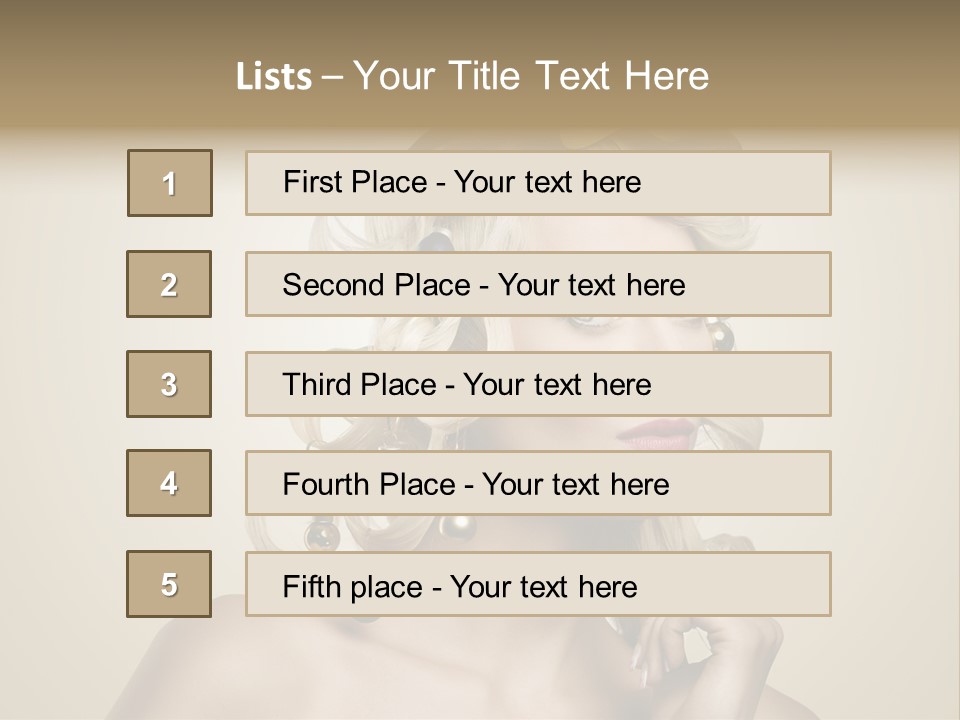Select the Fourth Place text box
960x720 pixels.
coord(538,484)
